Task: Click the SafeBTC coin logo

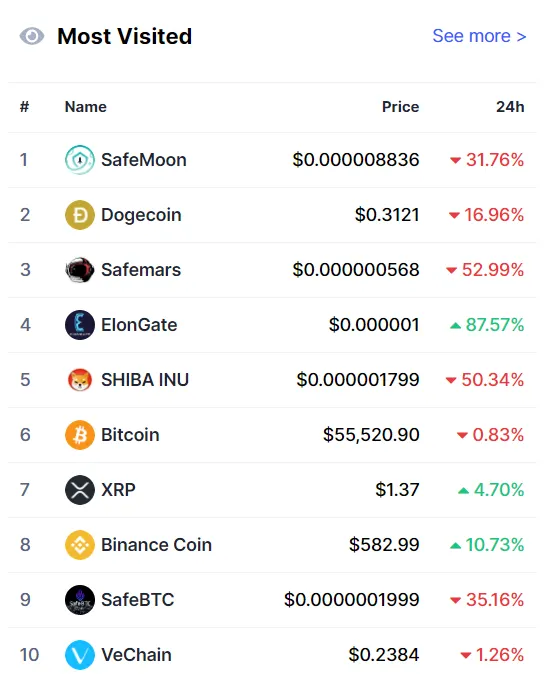Action: click(79, 600)
